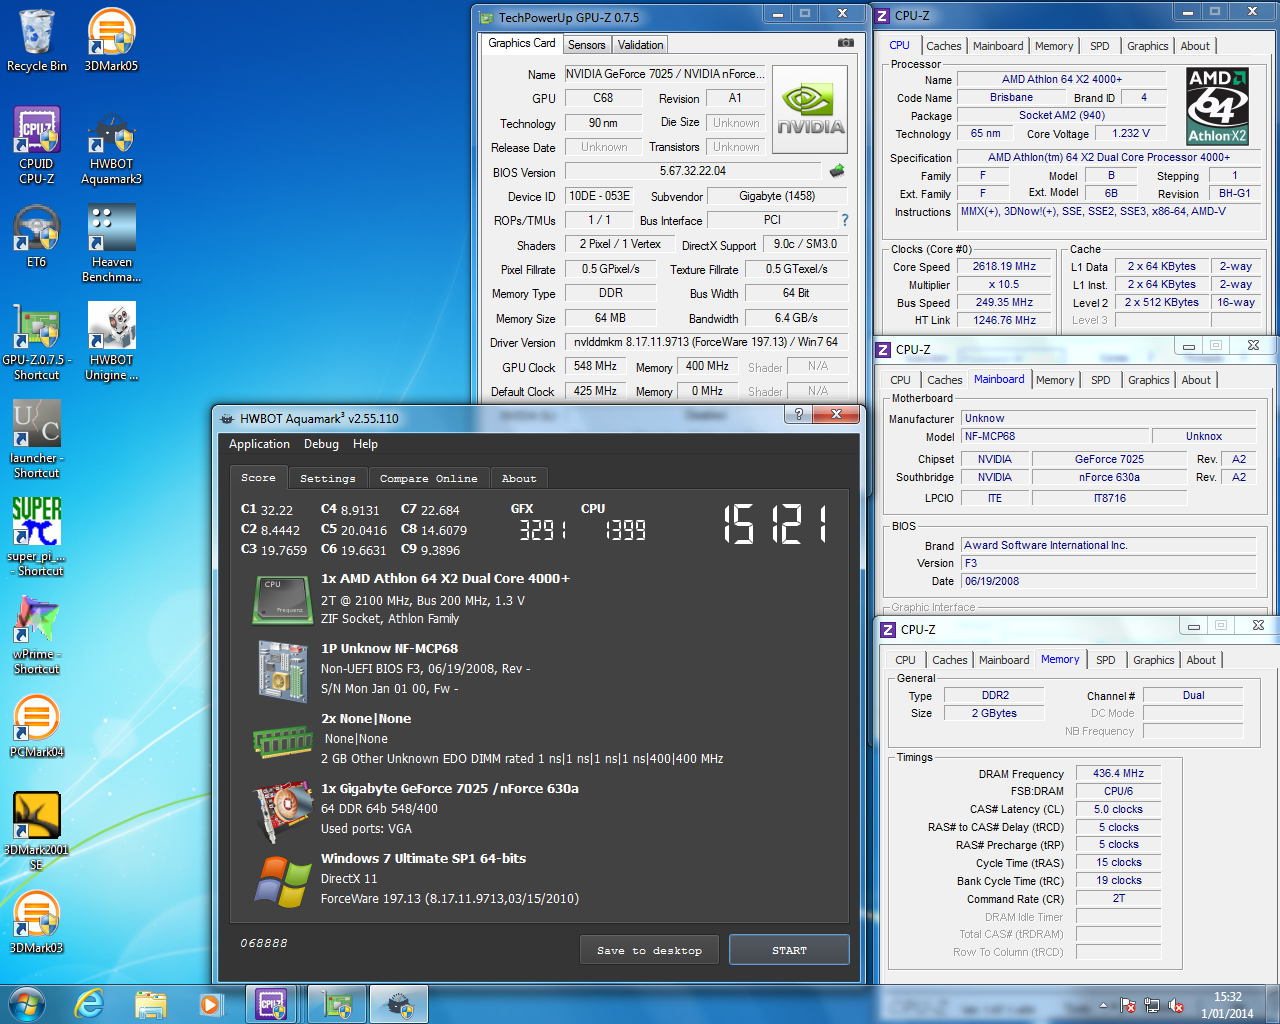Switch to the Settings tab in Aquamark
Image resolution: width=1280 pixels, height=1024 pixels.
coord(327,479)
